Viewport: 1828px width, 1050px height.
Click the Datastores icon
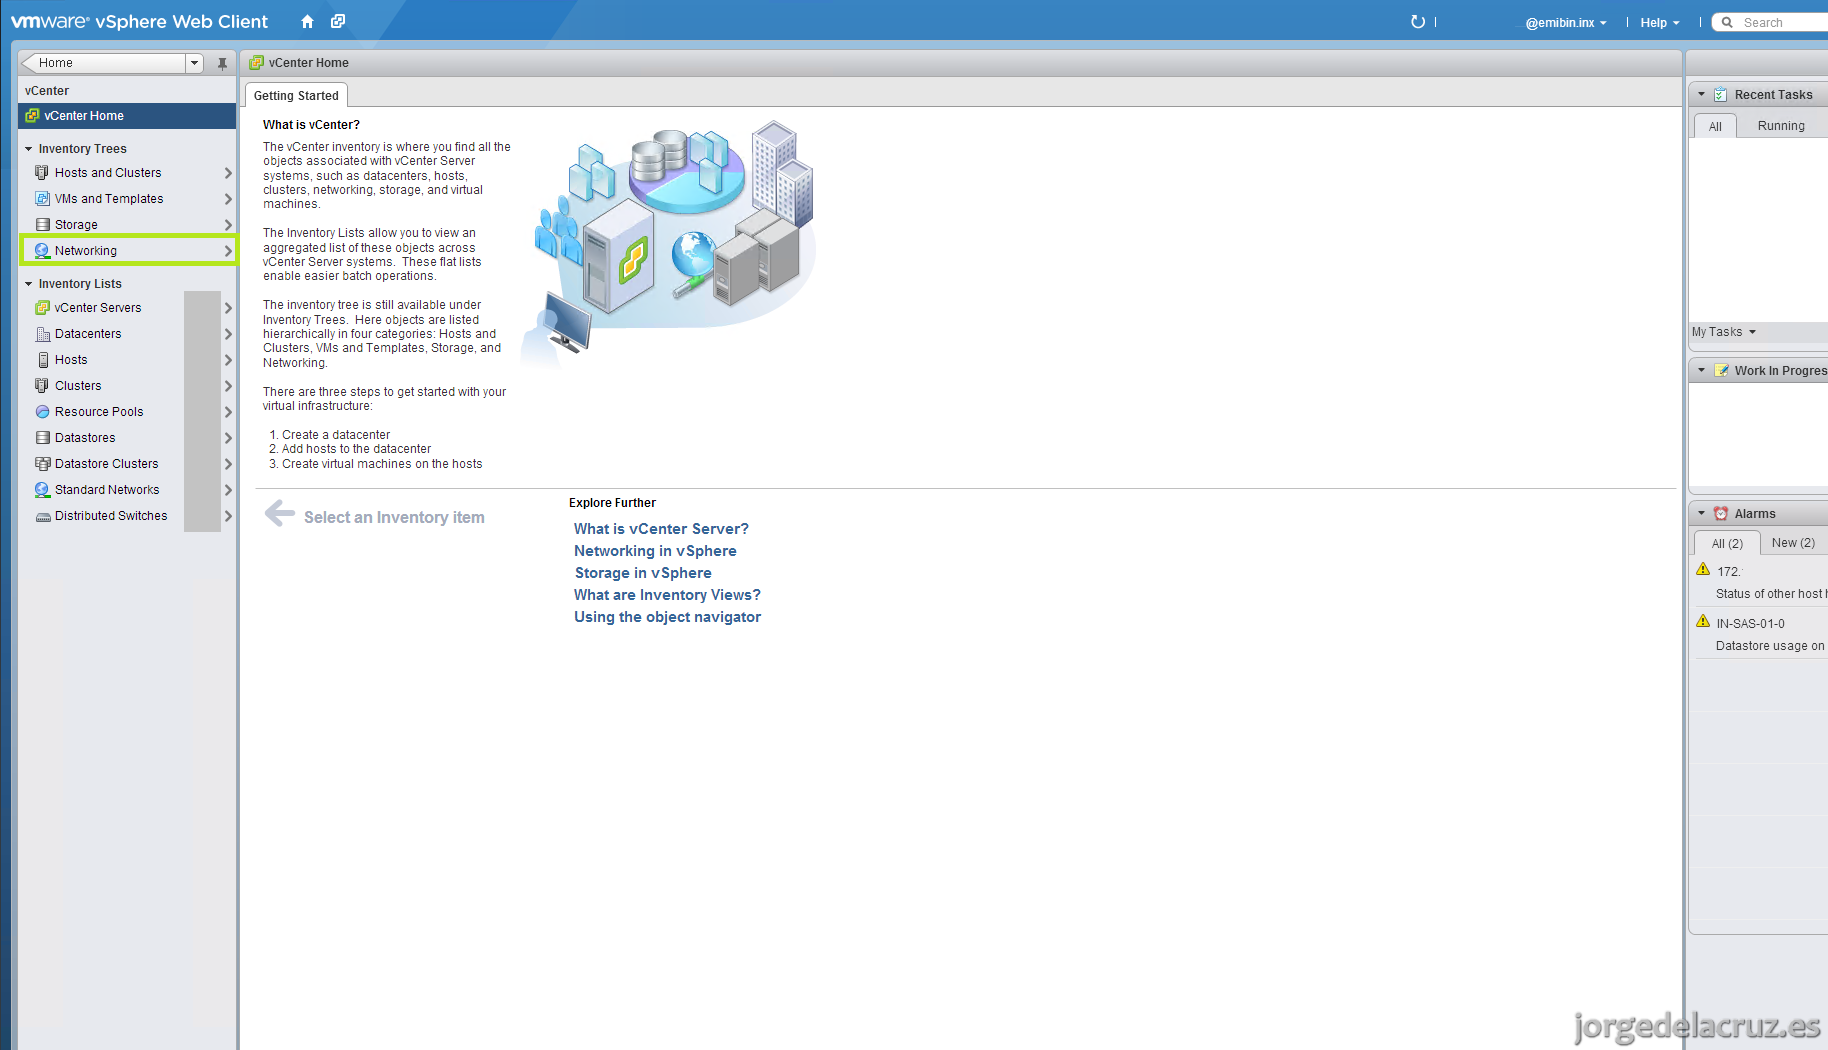42,438
